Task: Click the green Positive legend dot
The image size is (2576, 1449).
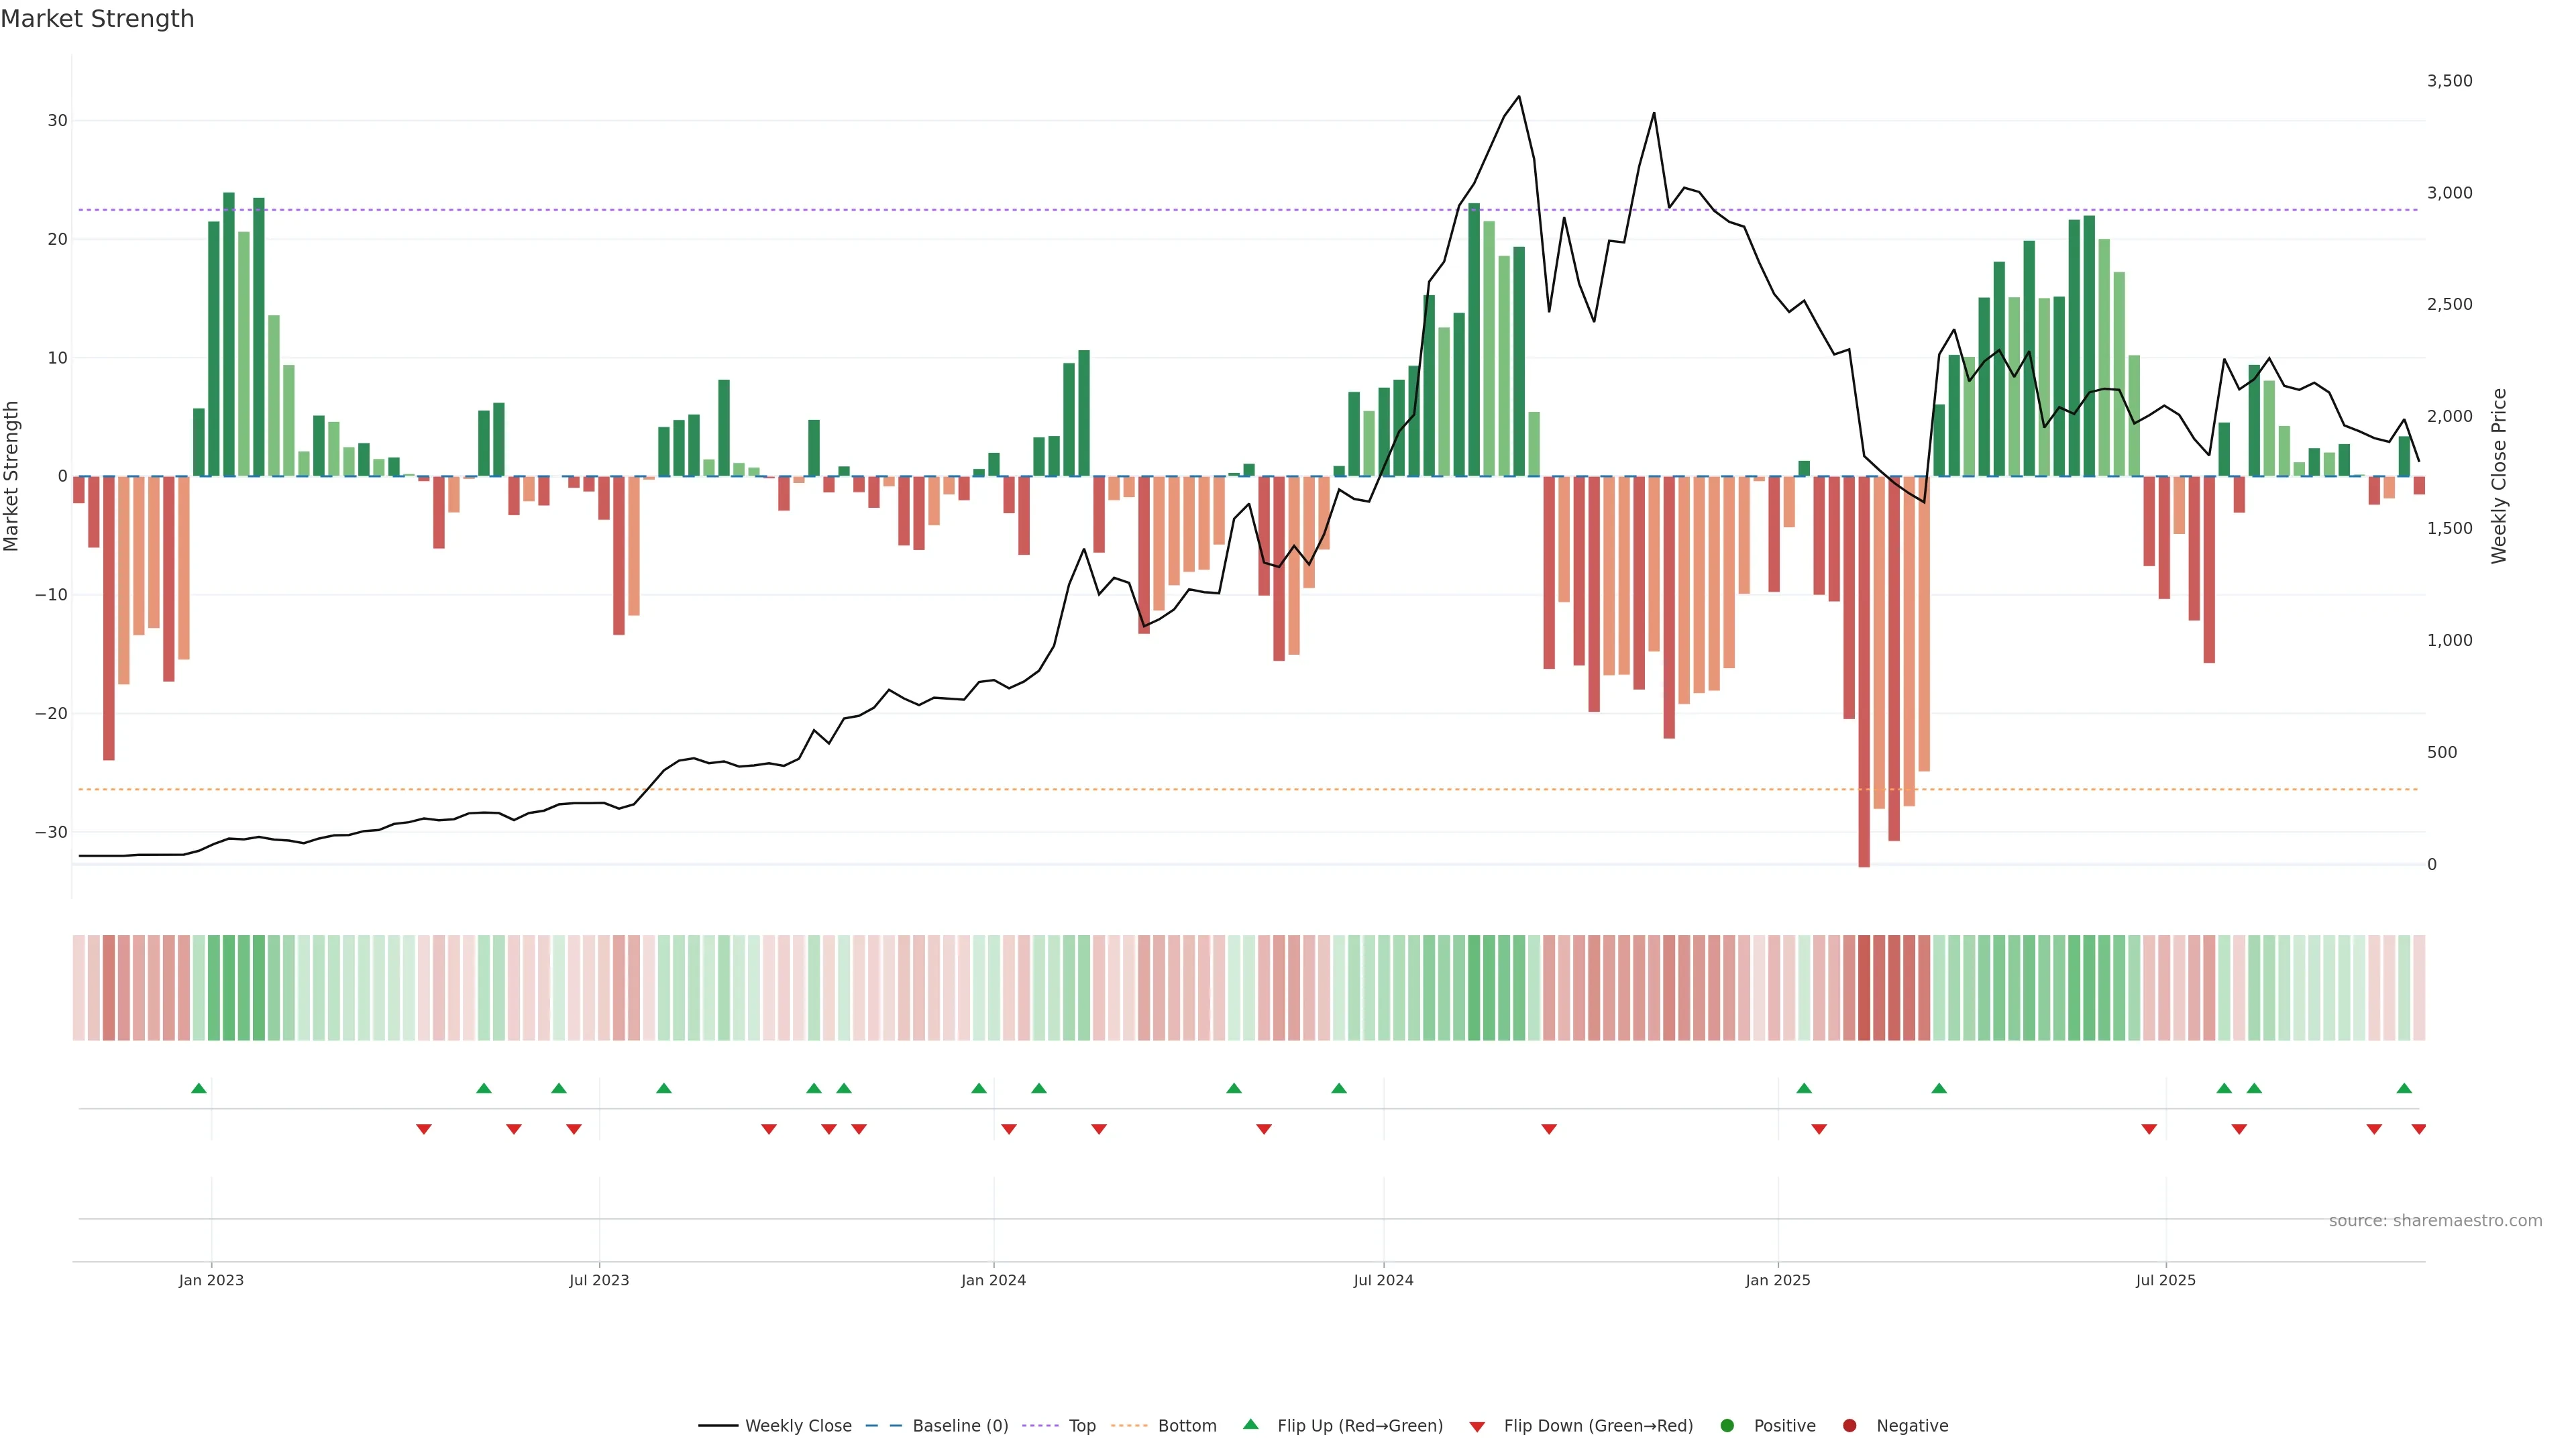Action: pyautogui.click(x=1727, y=1425)
